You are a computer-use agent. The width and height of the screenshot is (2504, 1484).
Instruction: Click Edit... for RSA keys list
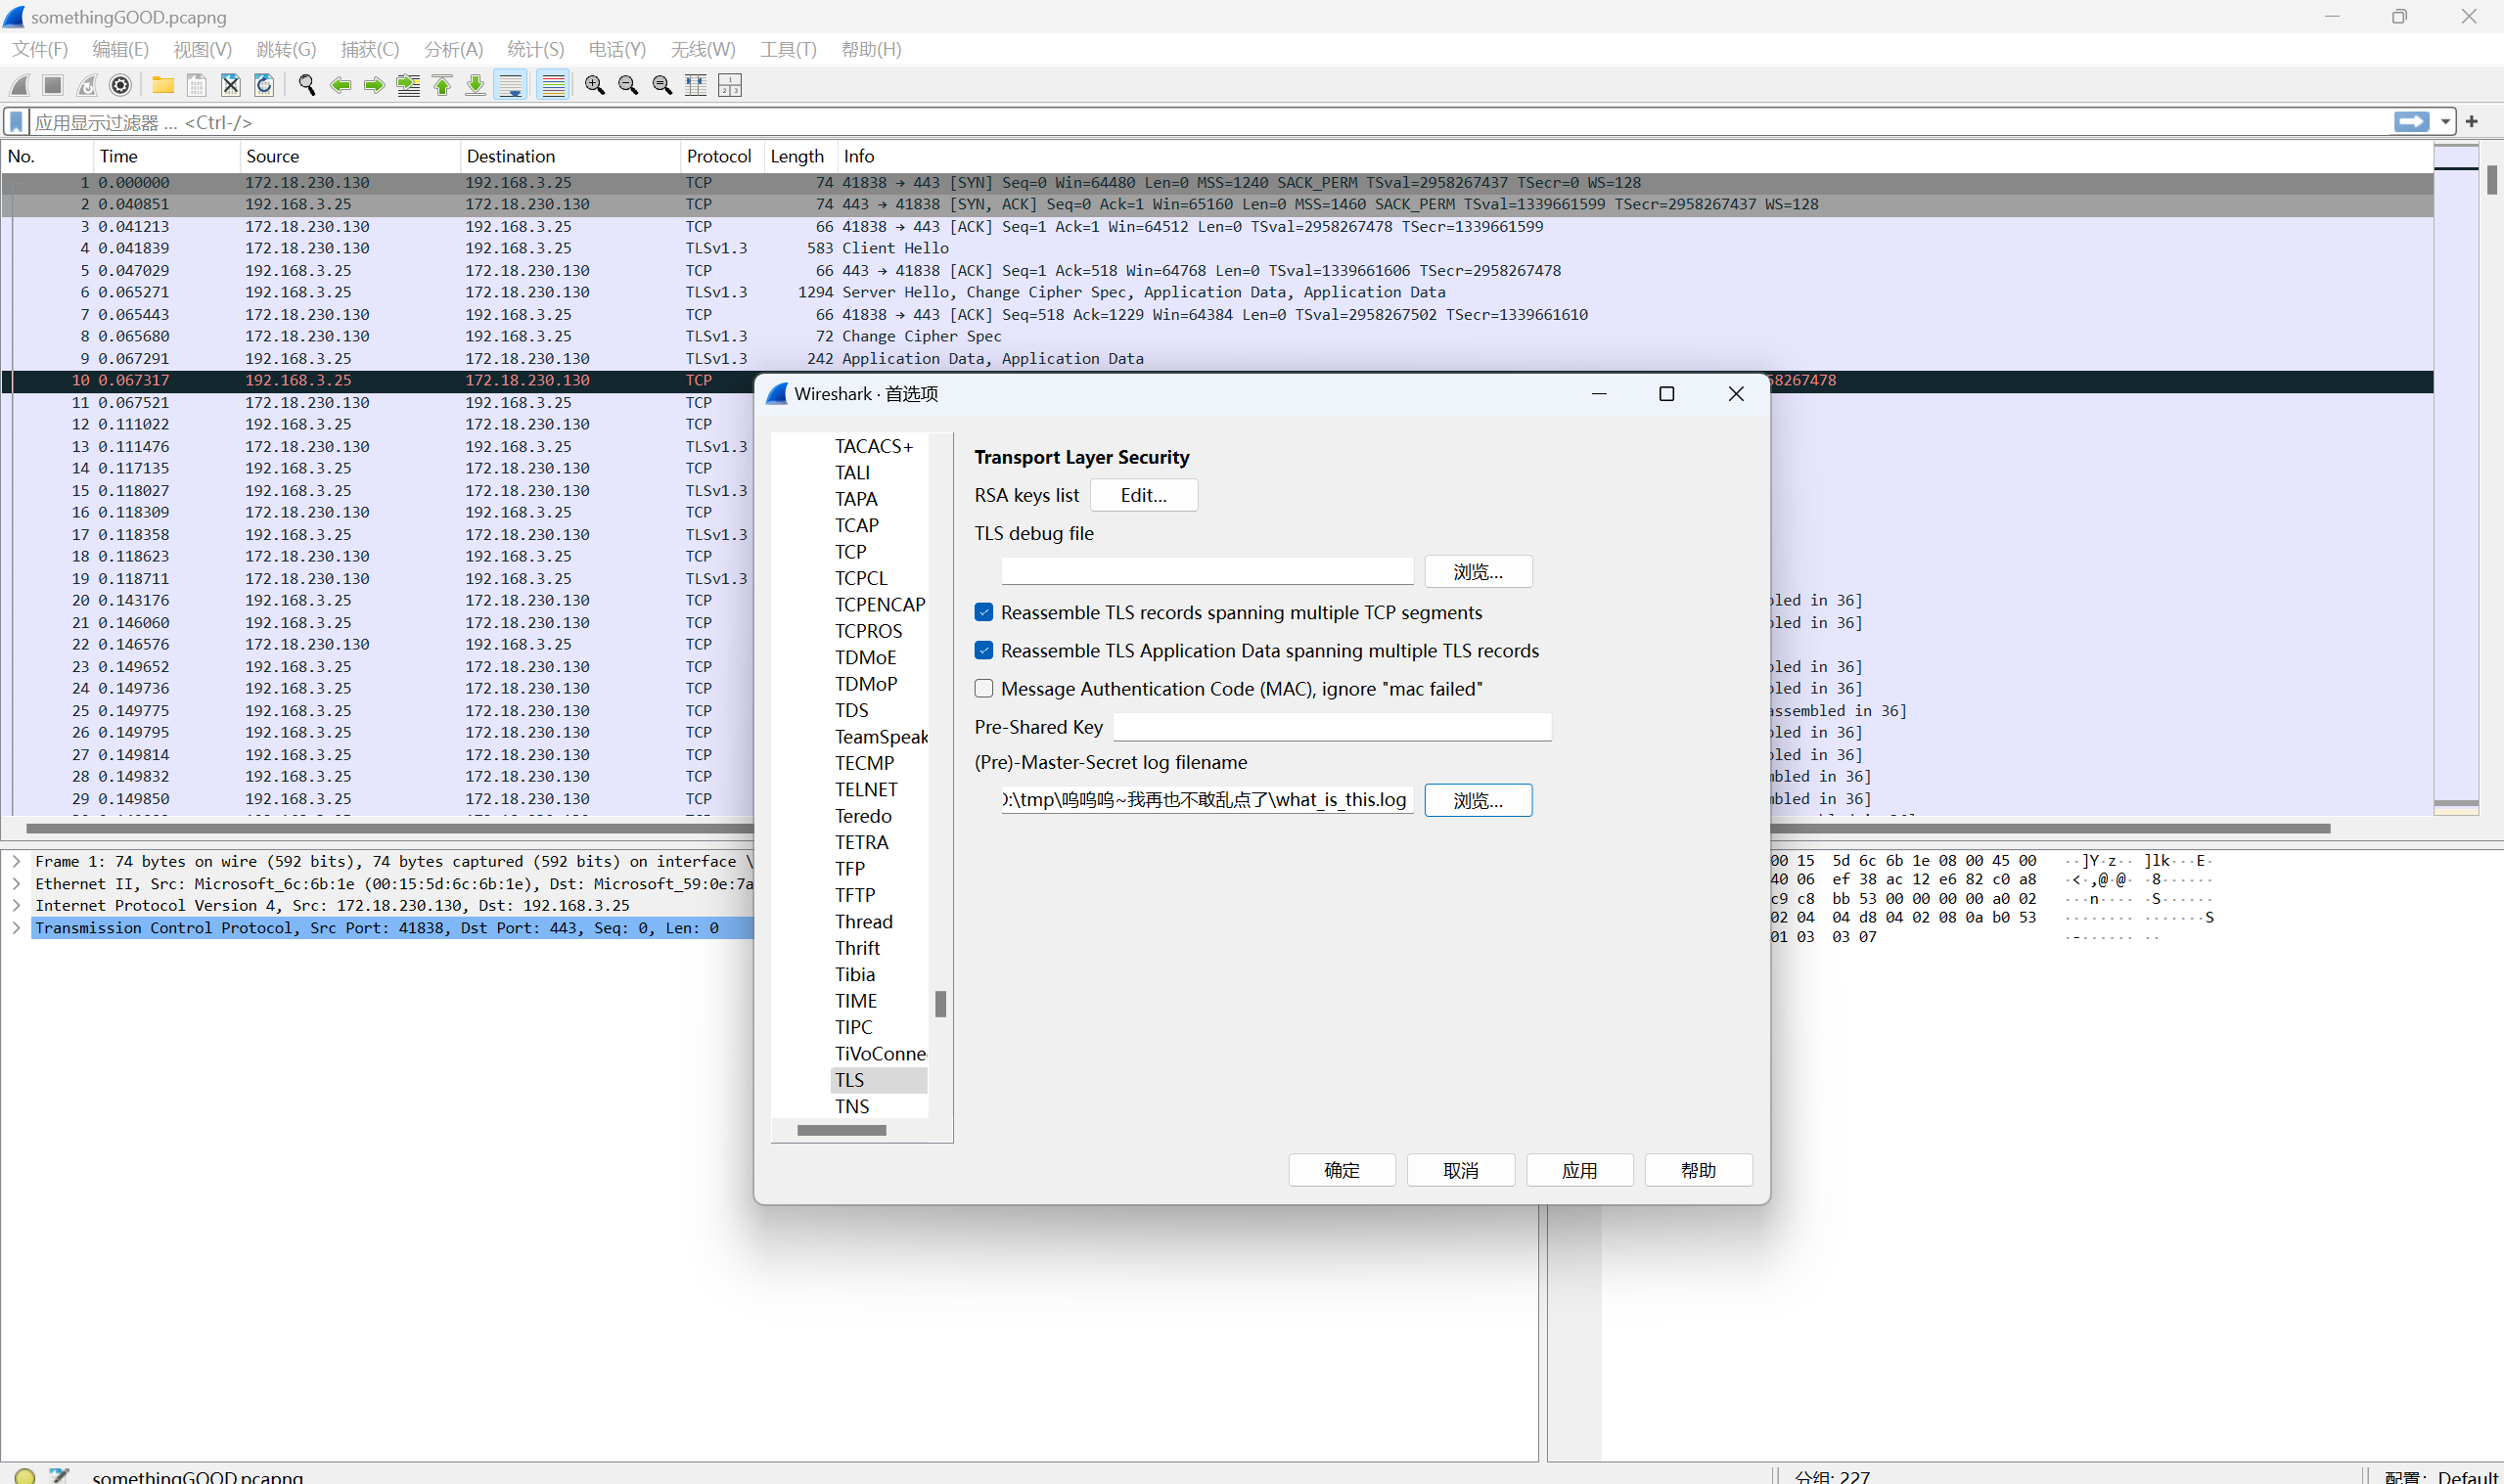(x=1143, y=495)
